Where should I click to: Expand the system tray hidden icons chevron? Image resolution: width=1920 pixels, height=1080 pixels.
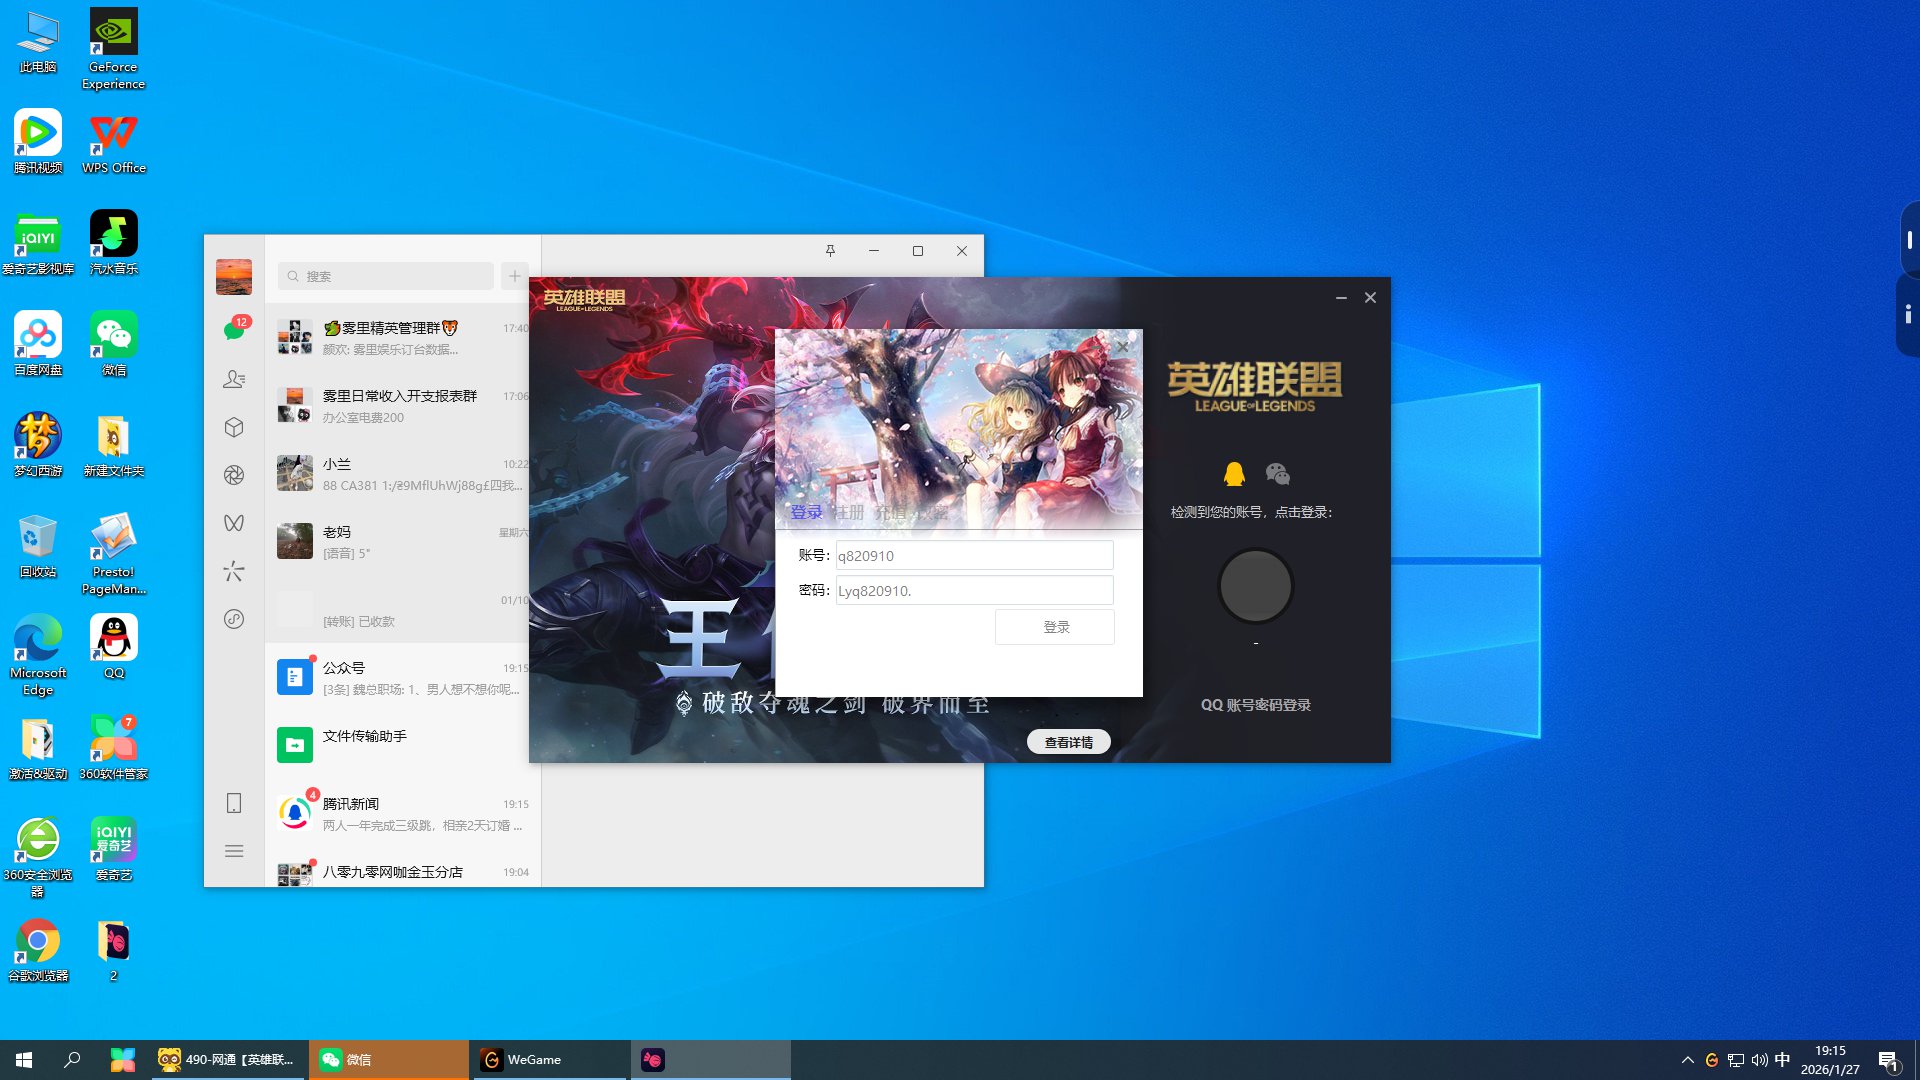1687,1060
